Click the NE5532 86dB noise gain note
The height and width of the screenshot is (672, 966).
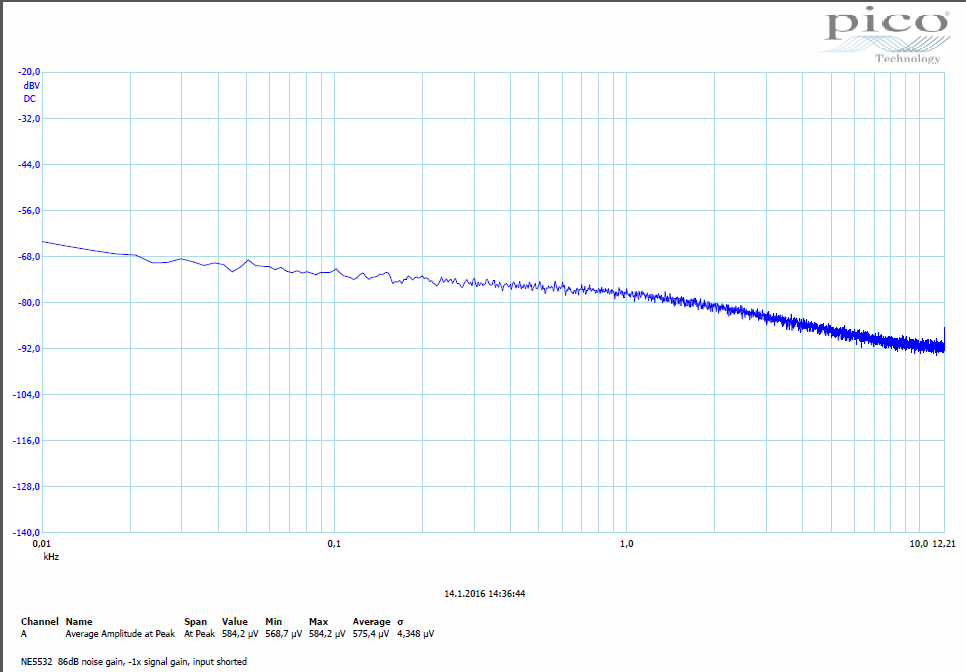[134, 662]
